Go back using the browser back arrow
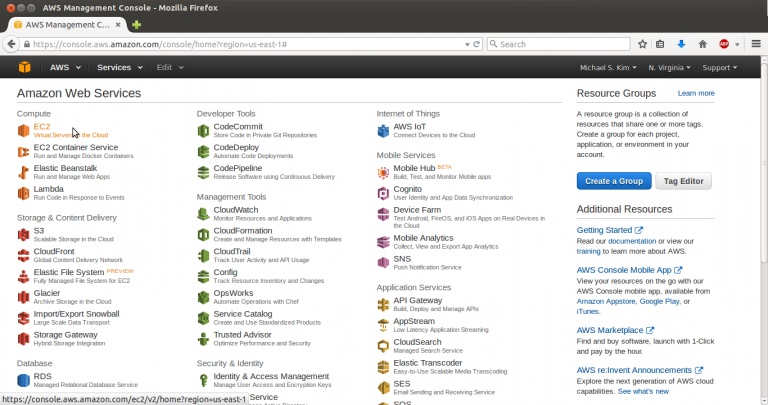The height and width of the screenshot is (405, 768). coord(11,44)
